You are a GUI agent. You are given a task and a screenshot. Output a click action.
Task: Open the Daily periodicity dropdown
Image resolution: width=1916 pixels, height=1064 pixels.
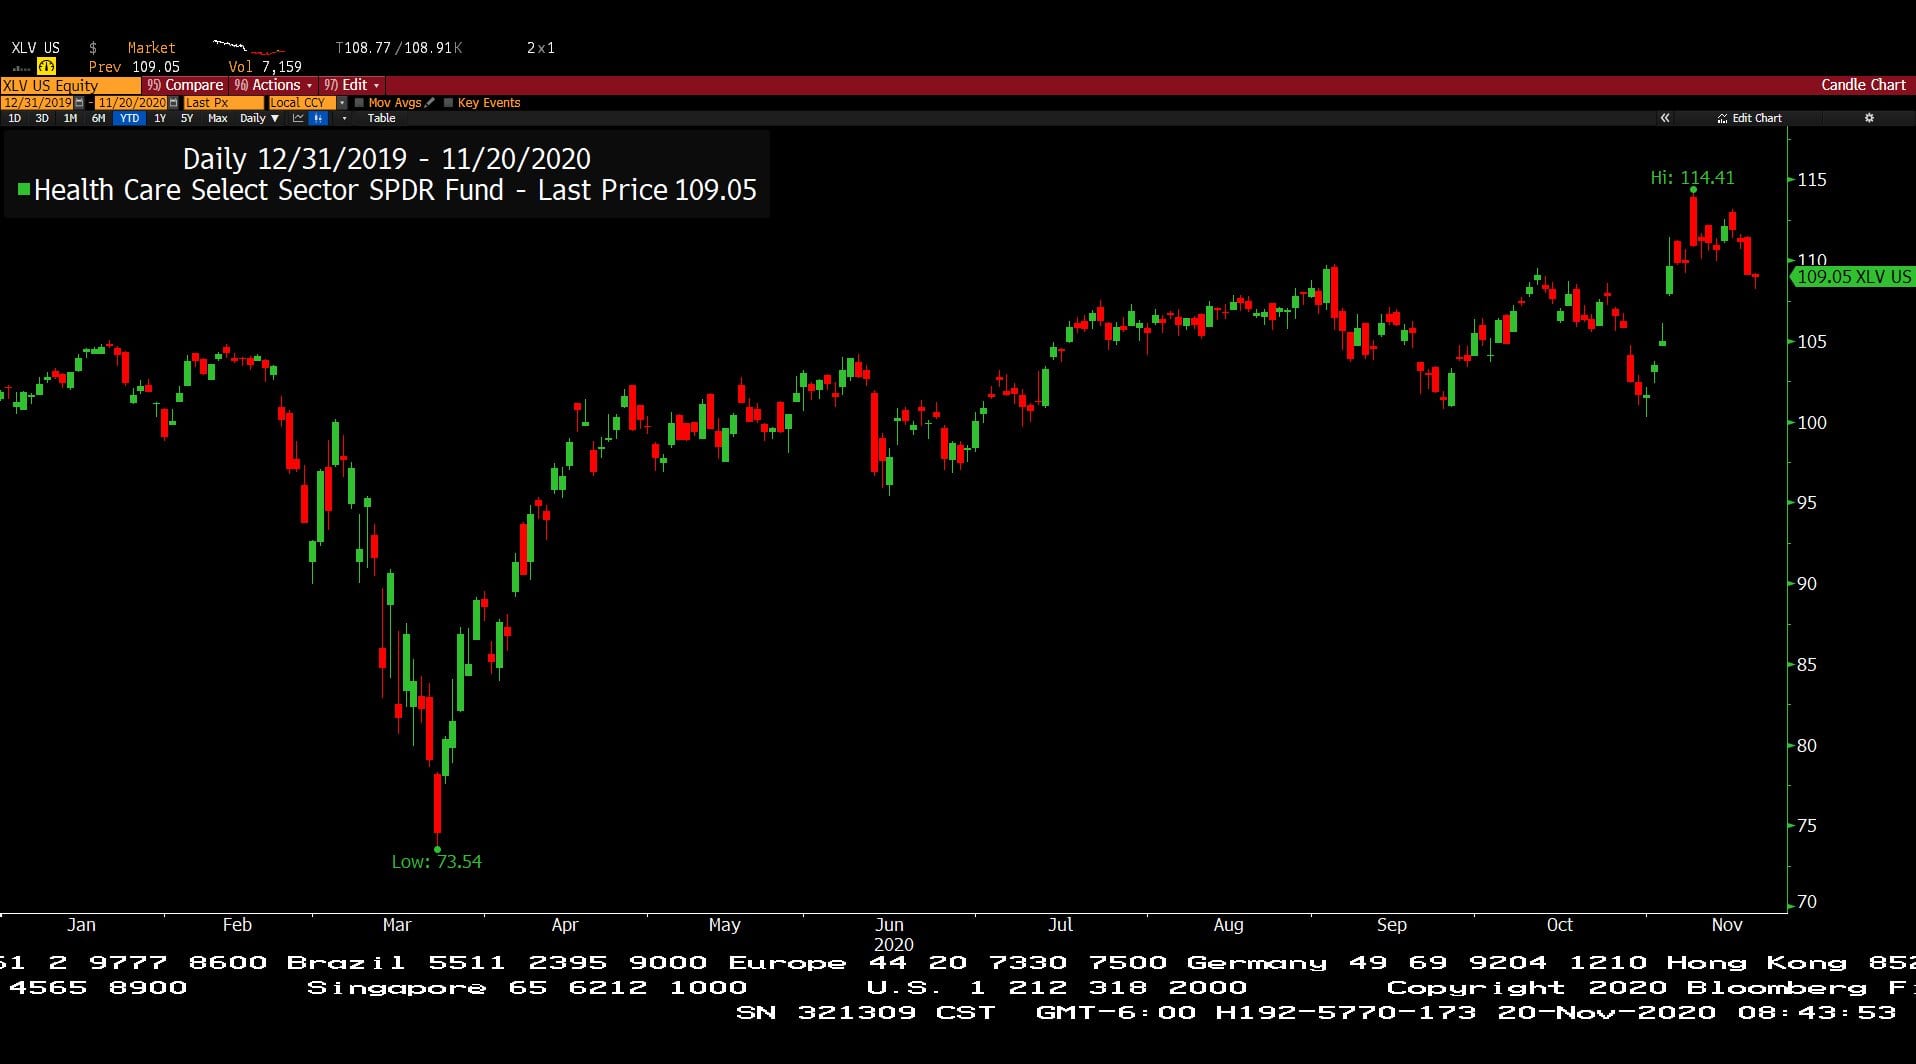[259, 118]
